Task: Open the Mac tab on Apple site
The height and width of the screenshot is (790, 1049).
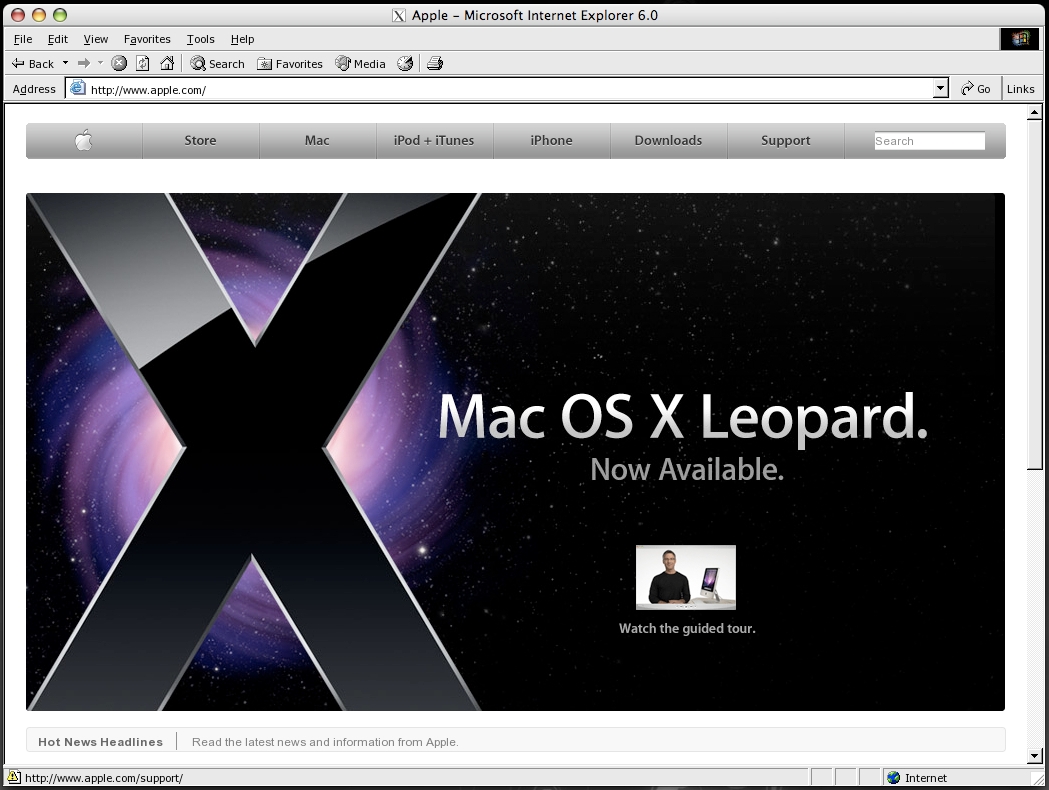Action: coord(317,140)
